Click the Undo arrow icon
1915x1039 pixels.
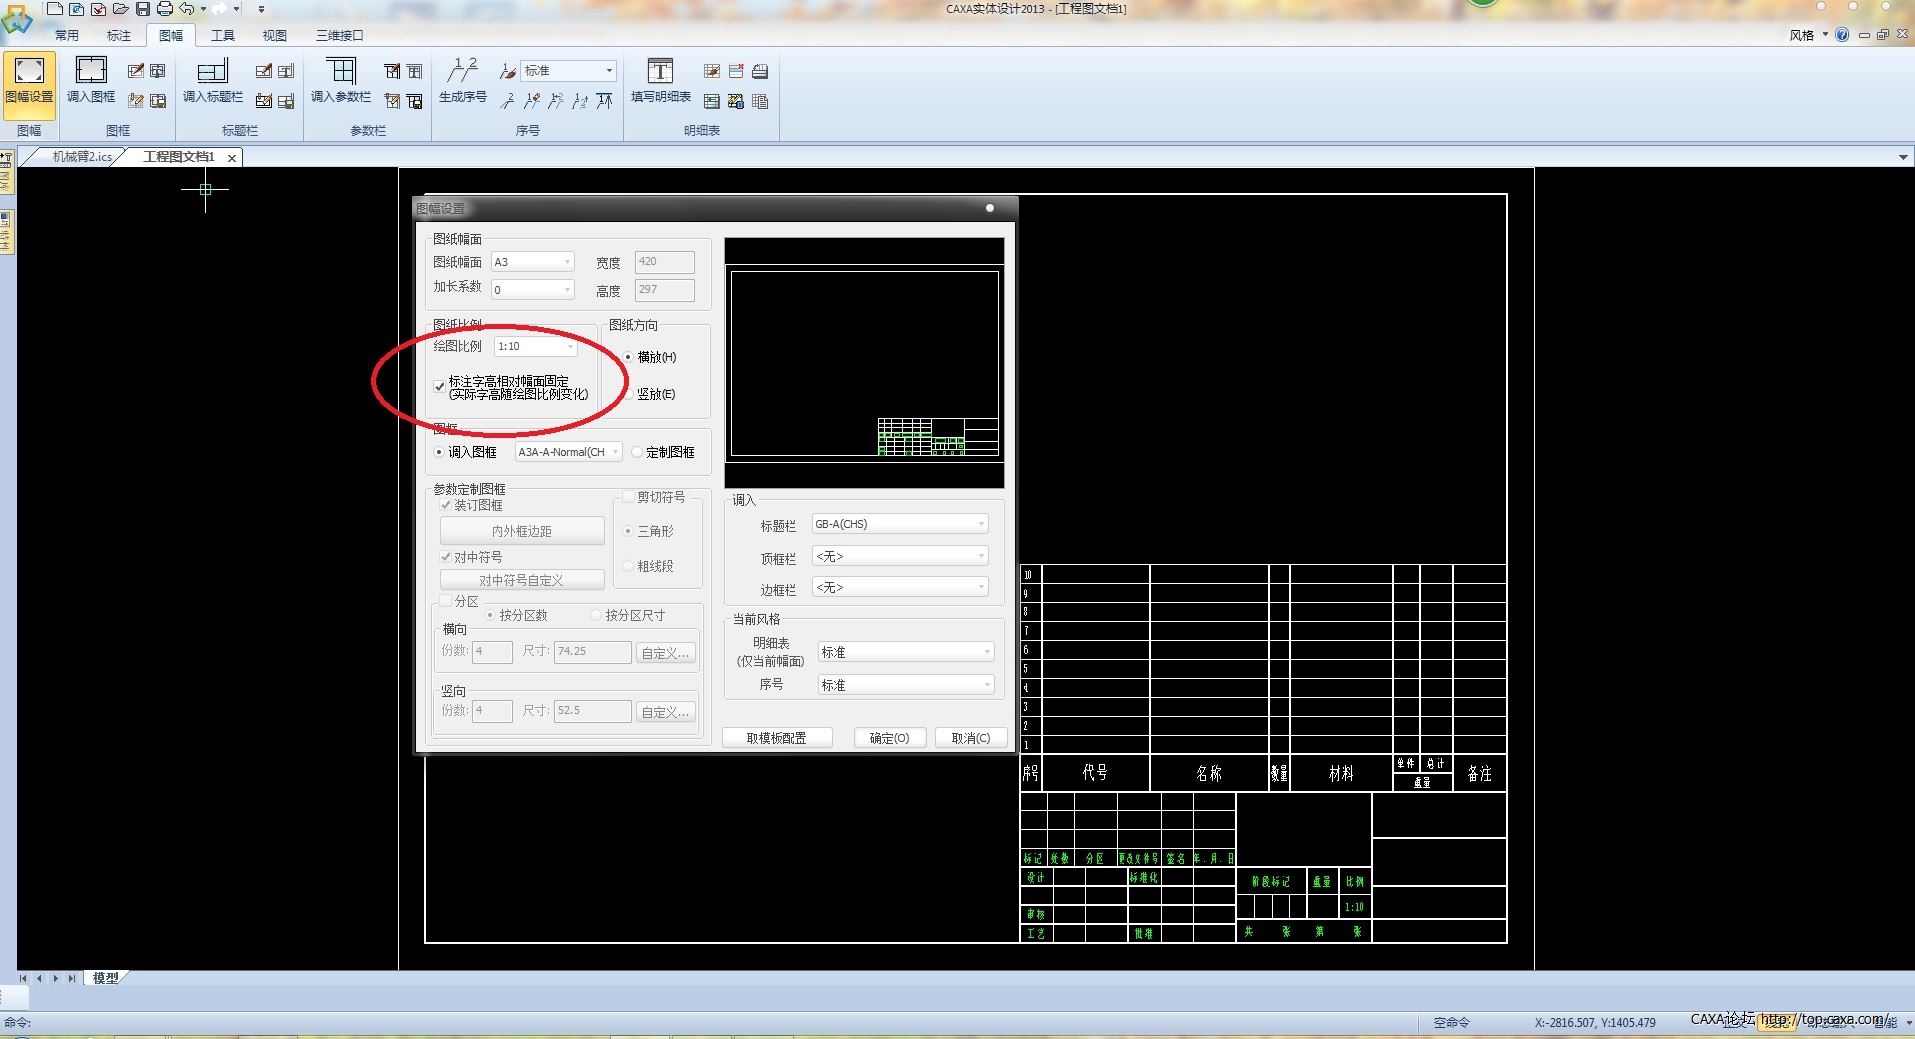pos(187,8)
